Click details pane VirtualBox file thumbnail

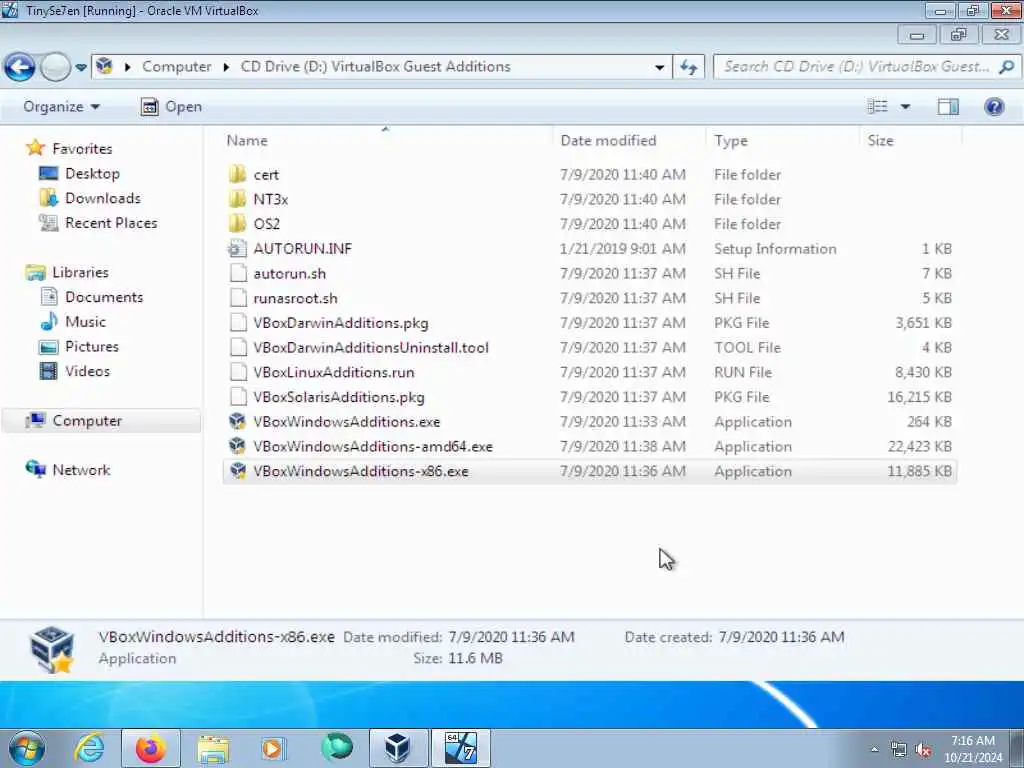52,649
